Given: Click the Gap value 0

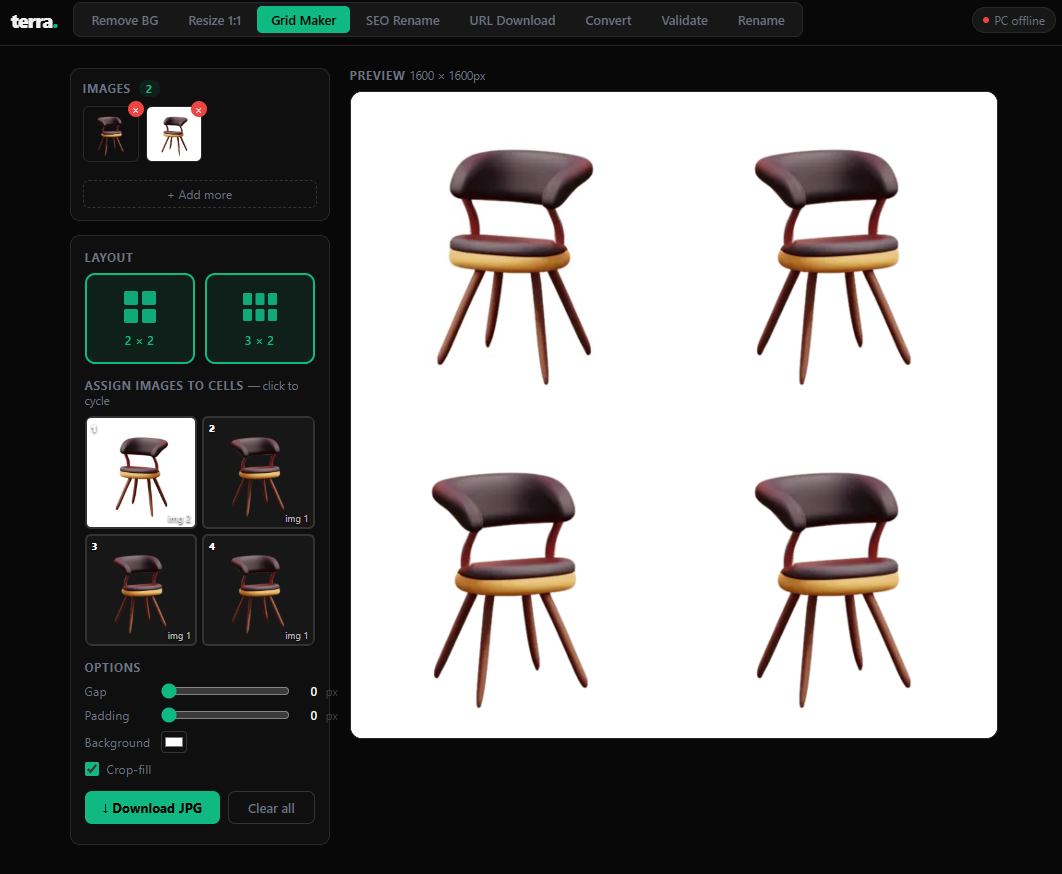Looking at the screenshot, I should click(x=314, y=691).
